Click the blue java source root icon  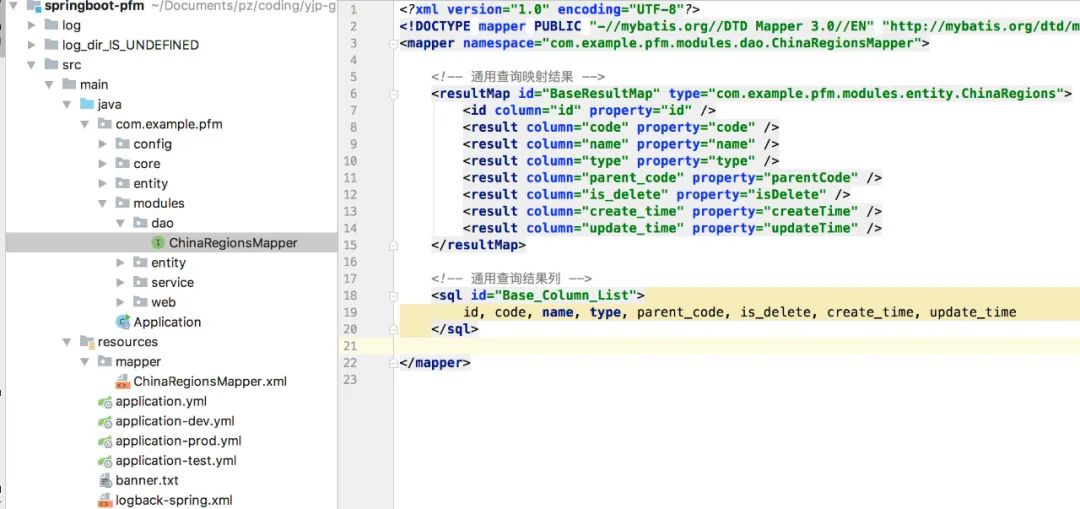[87, 104]
